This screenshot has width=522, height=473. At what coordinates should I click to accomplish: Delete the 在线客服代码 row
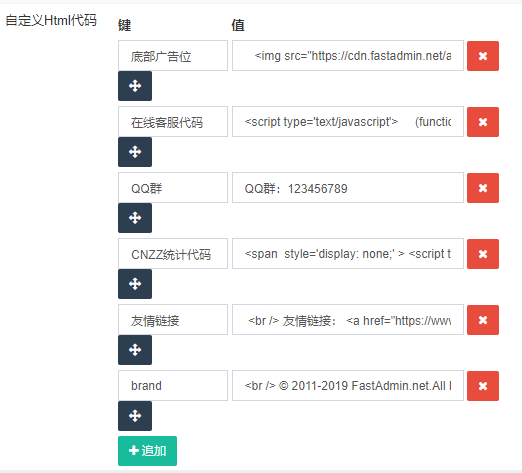click(483, 122)
